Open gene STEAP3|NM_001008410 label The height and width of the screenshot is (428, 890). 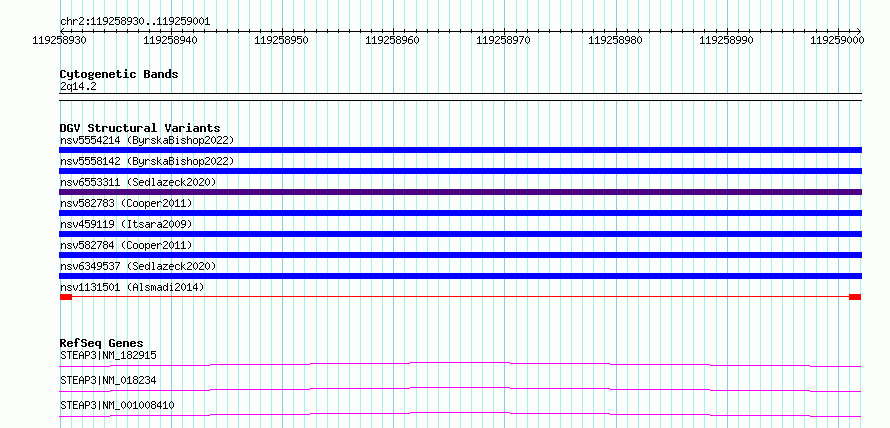(x=117, y=405)
